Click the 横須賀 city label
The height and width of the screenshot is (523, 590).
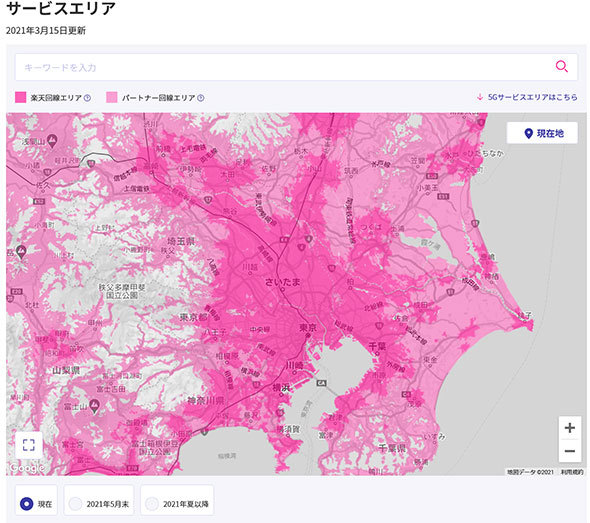click(288, 429)
